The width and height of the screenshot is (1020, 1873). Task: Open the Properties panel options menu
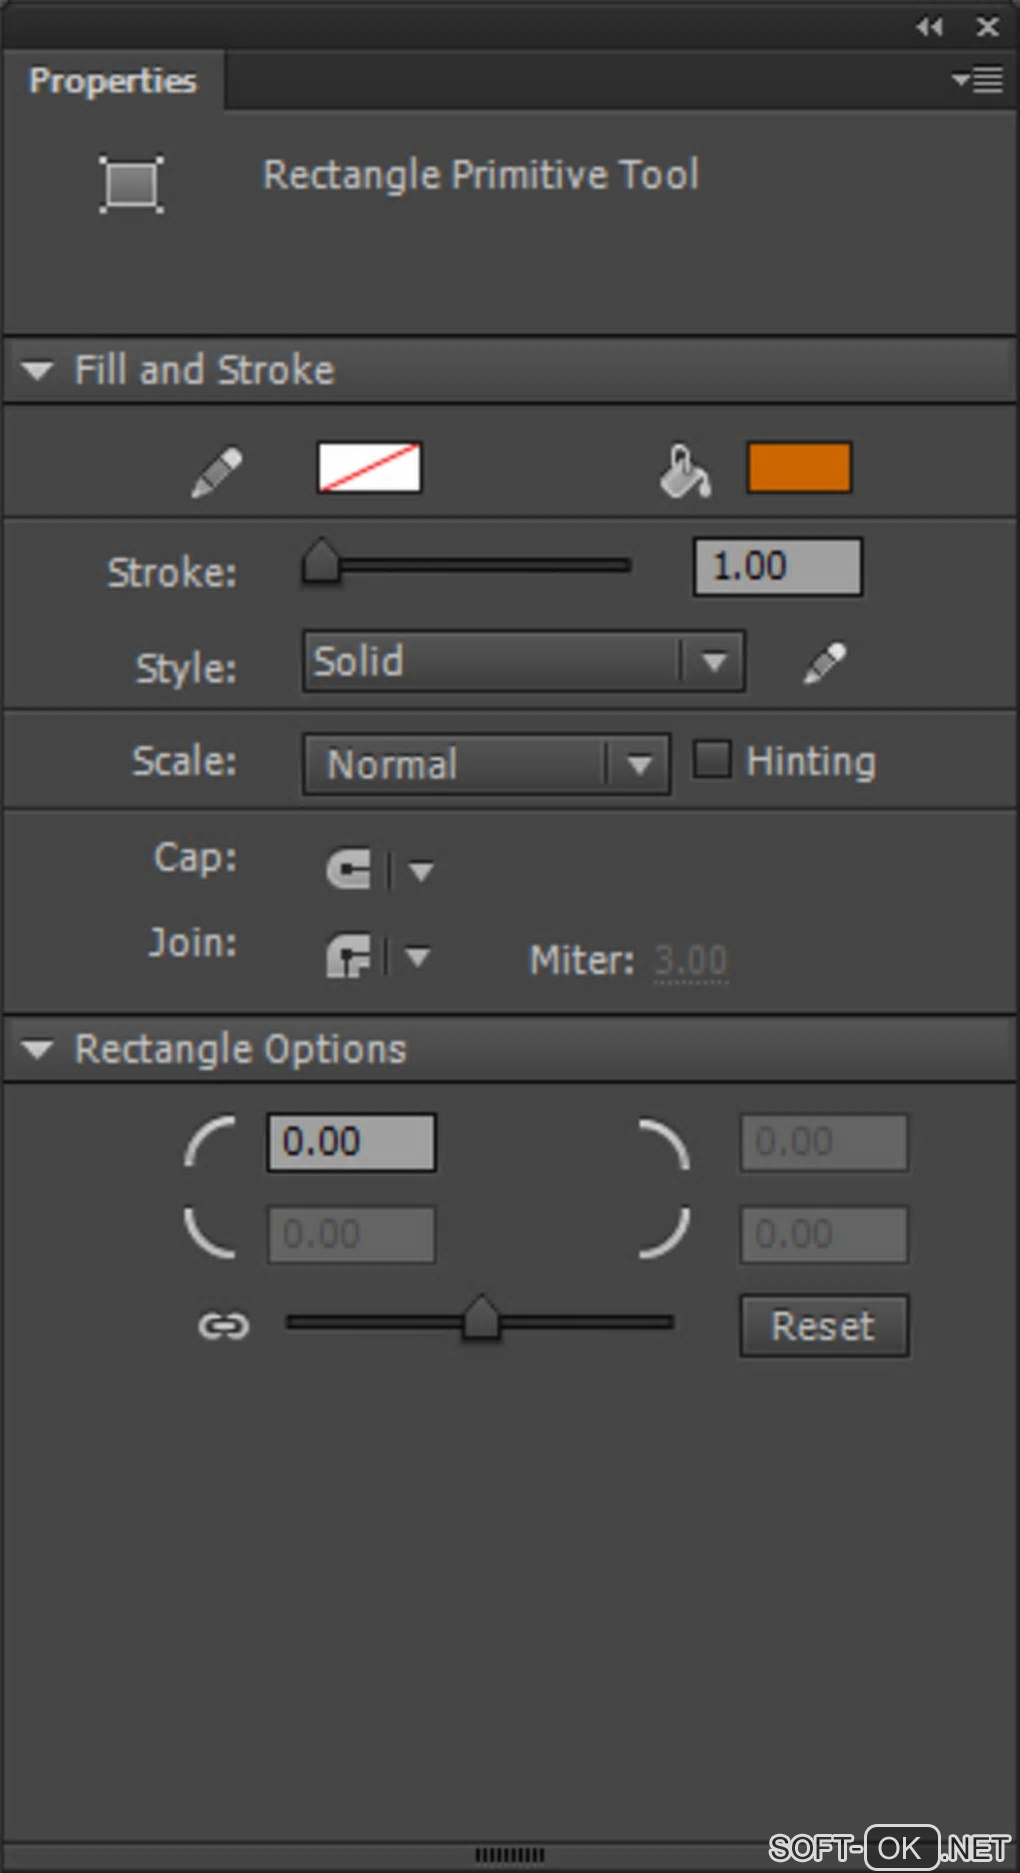(x=978, y=80)
